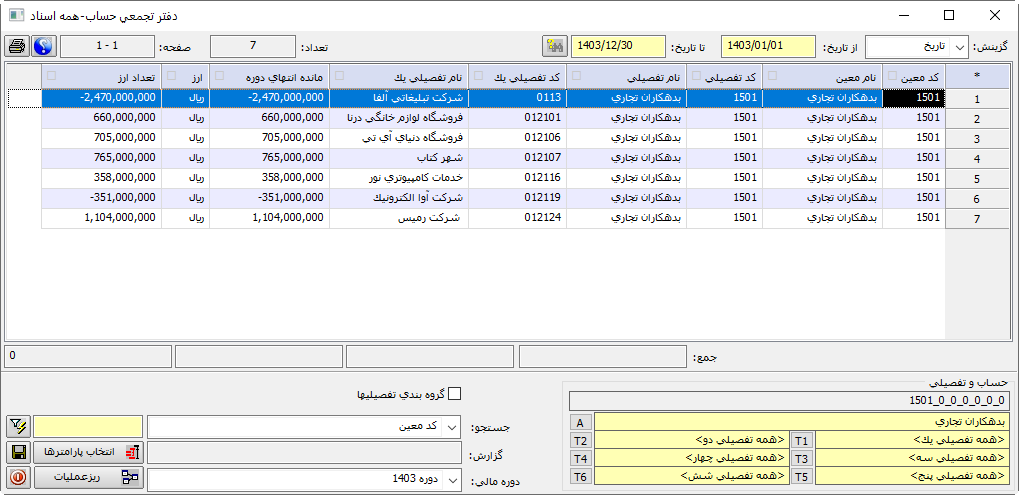Tick the checkbox in کد معين column header
This screenshot has width=1019, height=495.
[x=892, y=75]
